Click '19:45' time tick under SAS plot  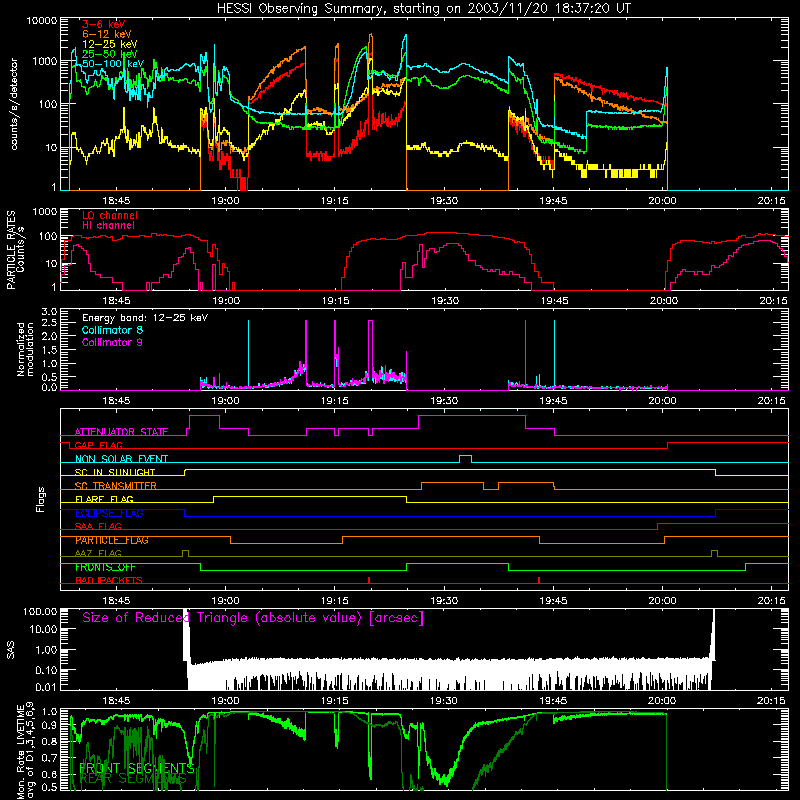click(x=554, y=701)
